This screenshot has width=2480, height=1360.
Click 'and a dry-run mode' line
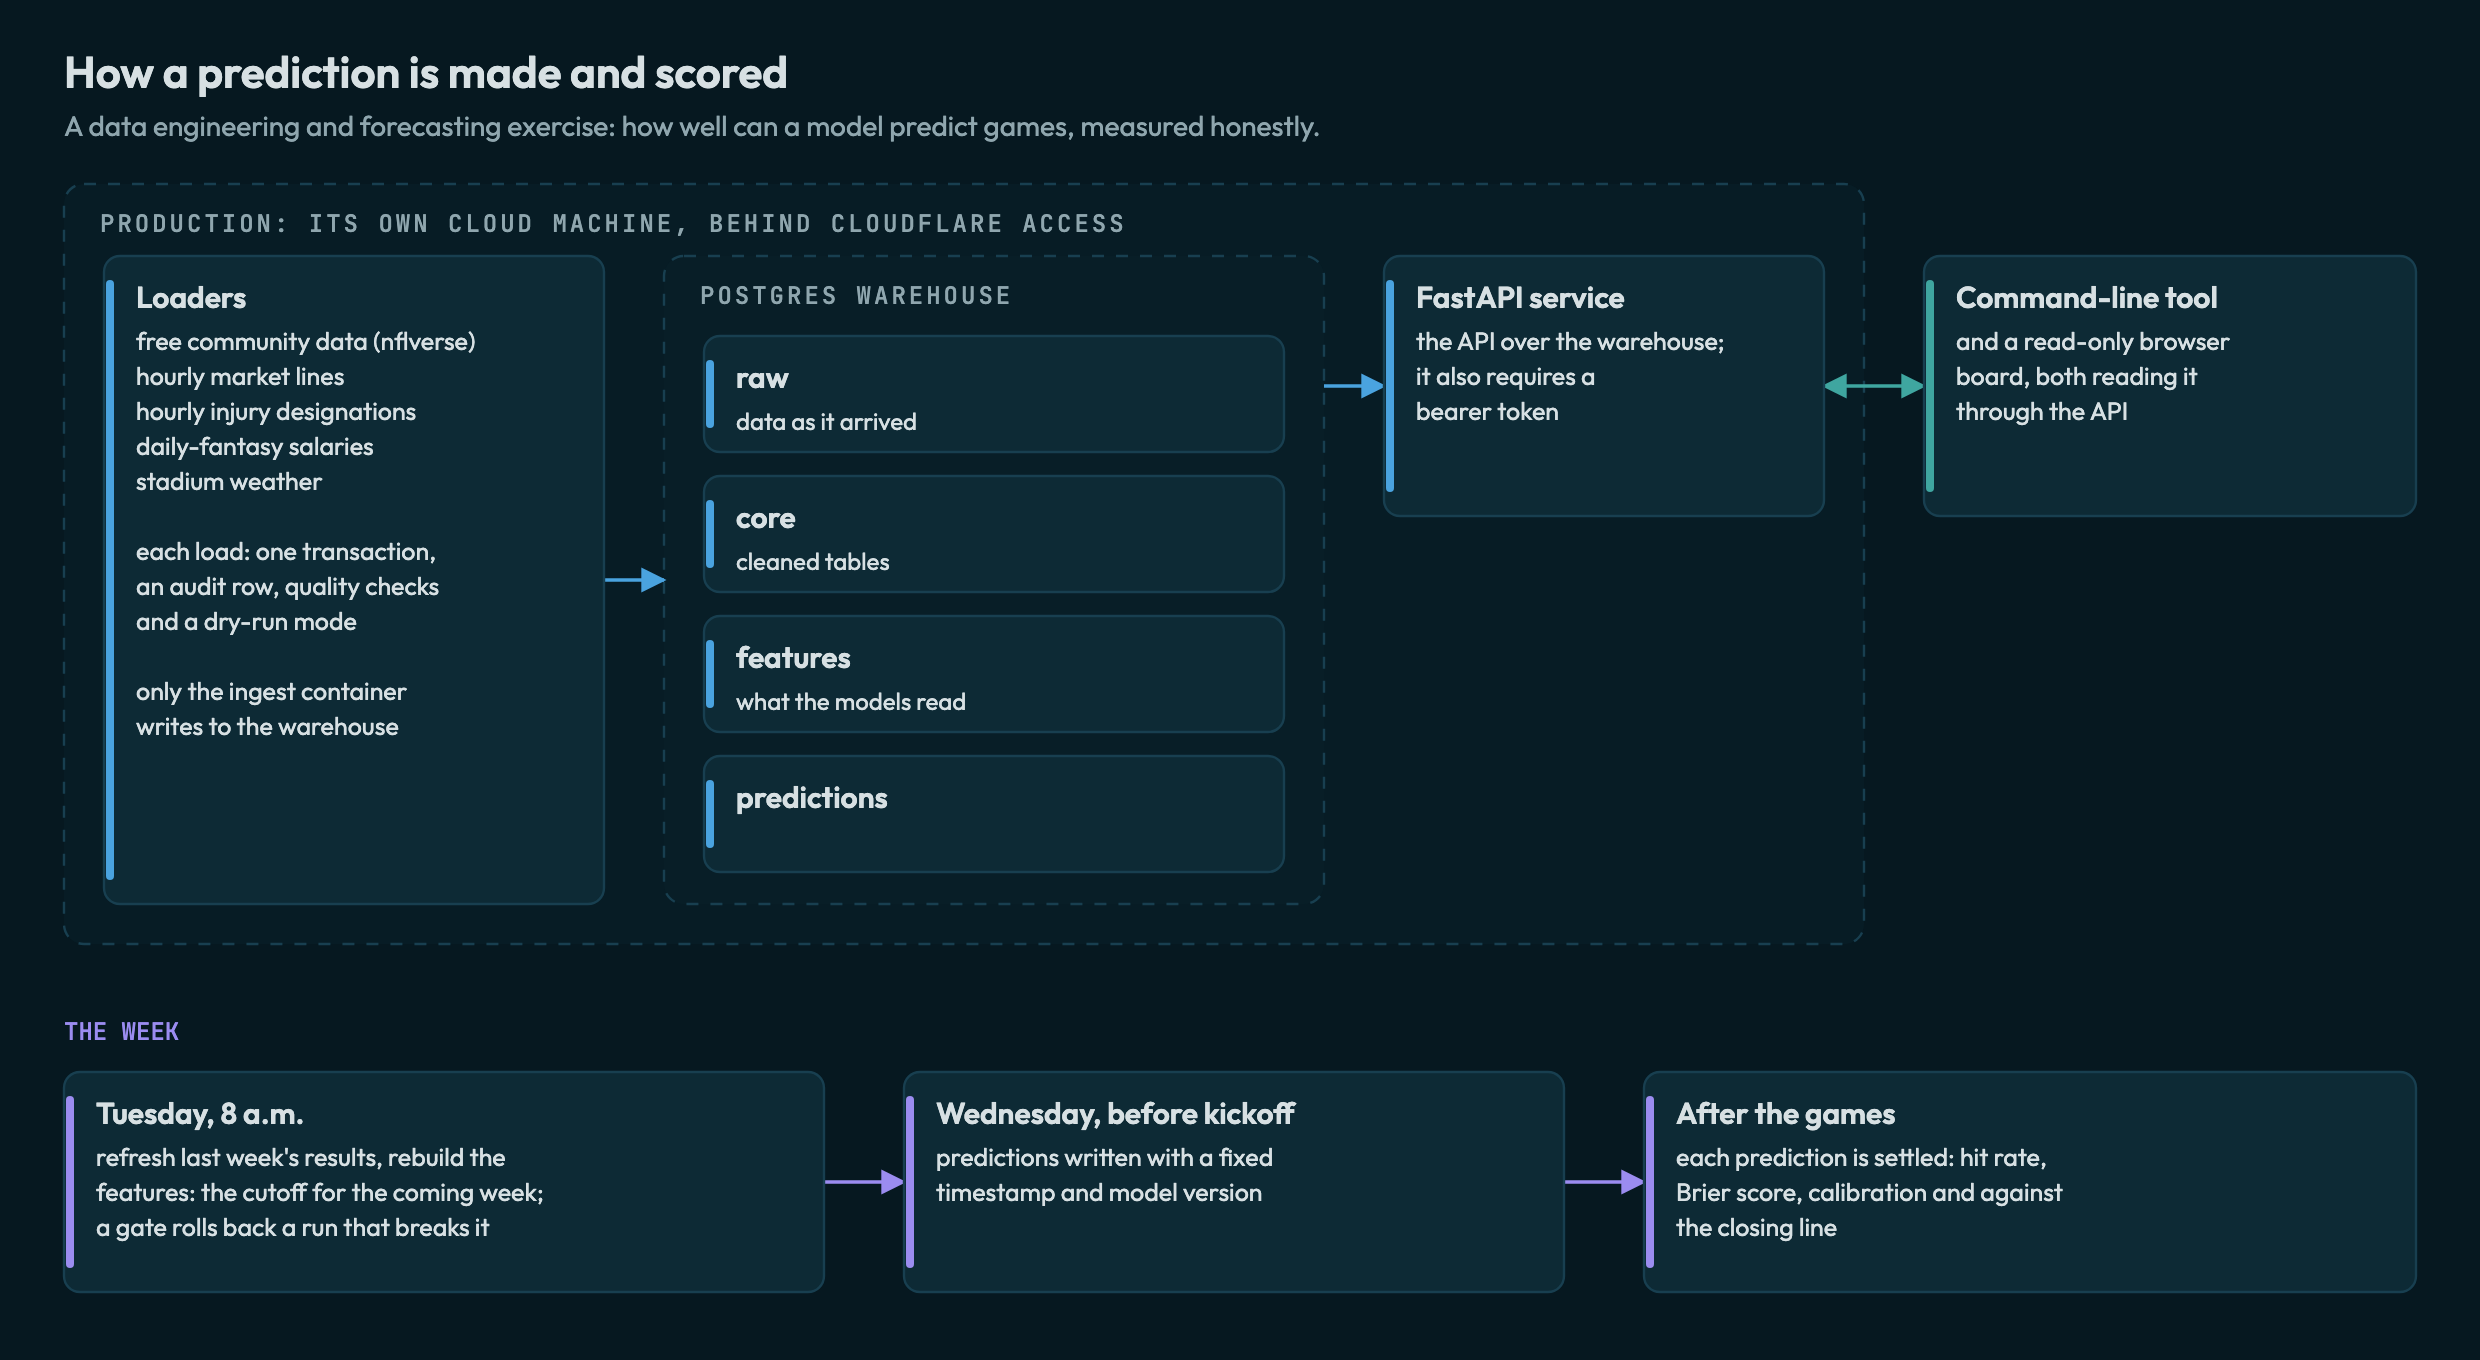(246, 622)
